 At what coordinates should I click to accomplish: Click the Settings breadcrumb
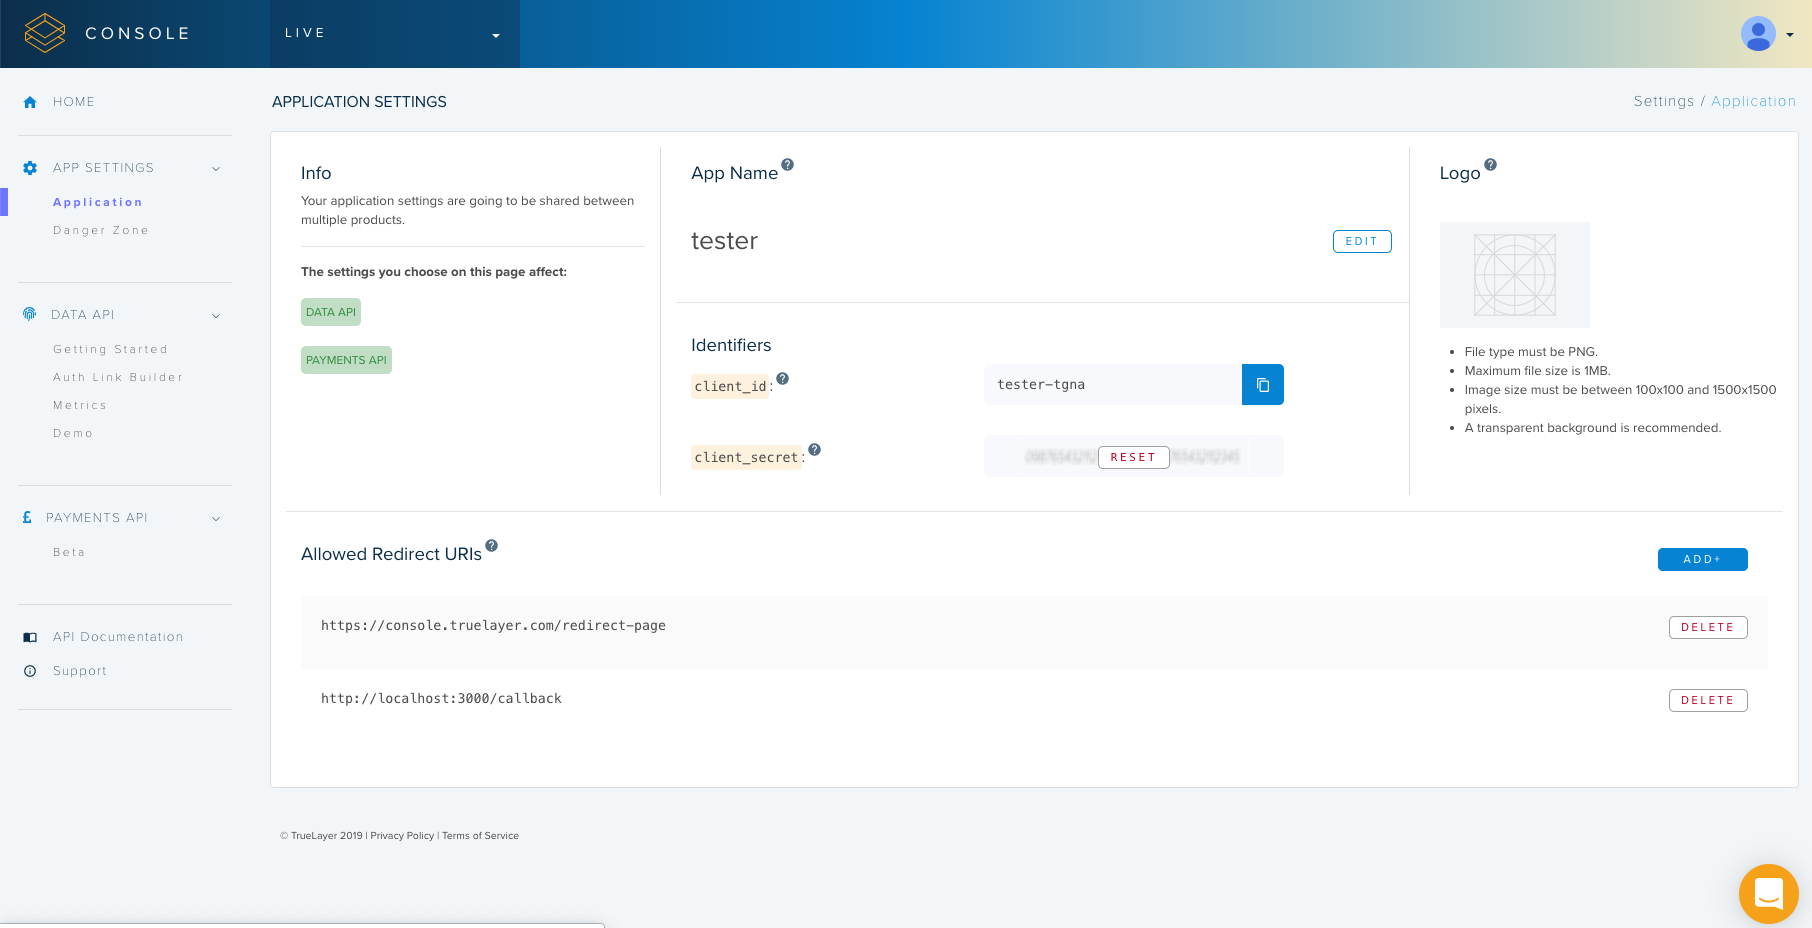pyautogui.click(x=1664, y=101)
